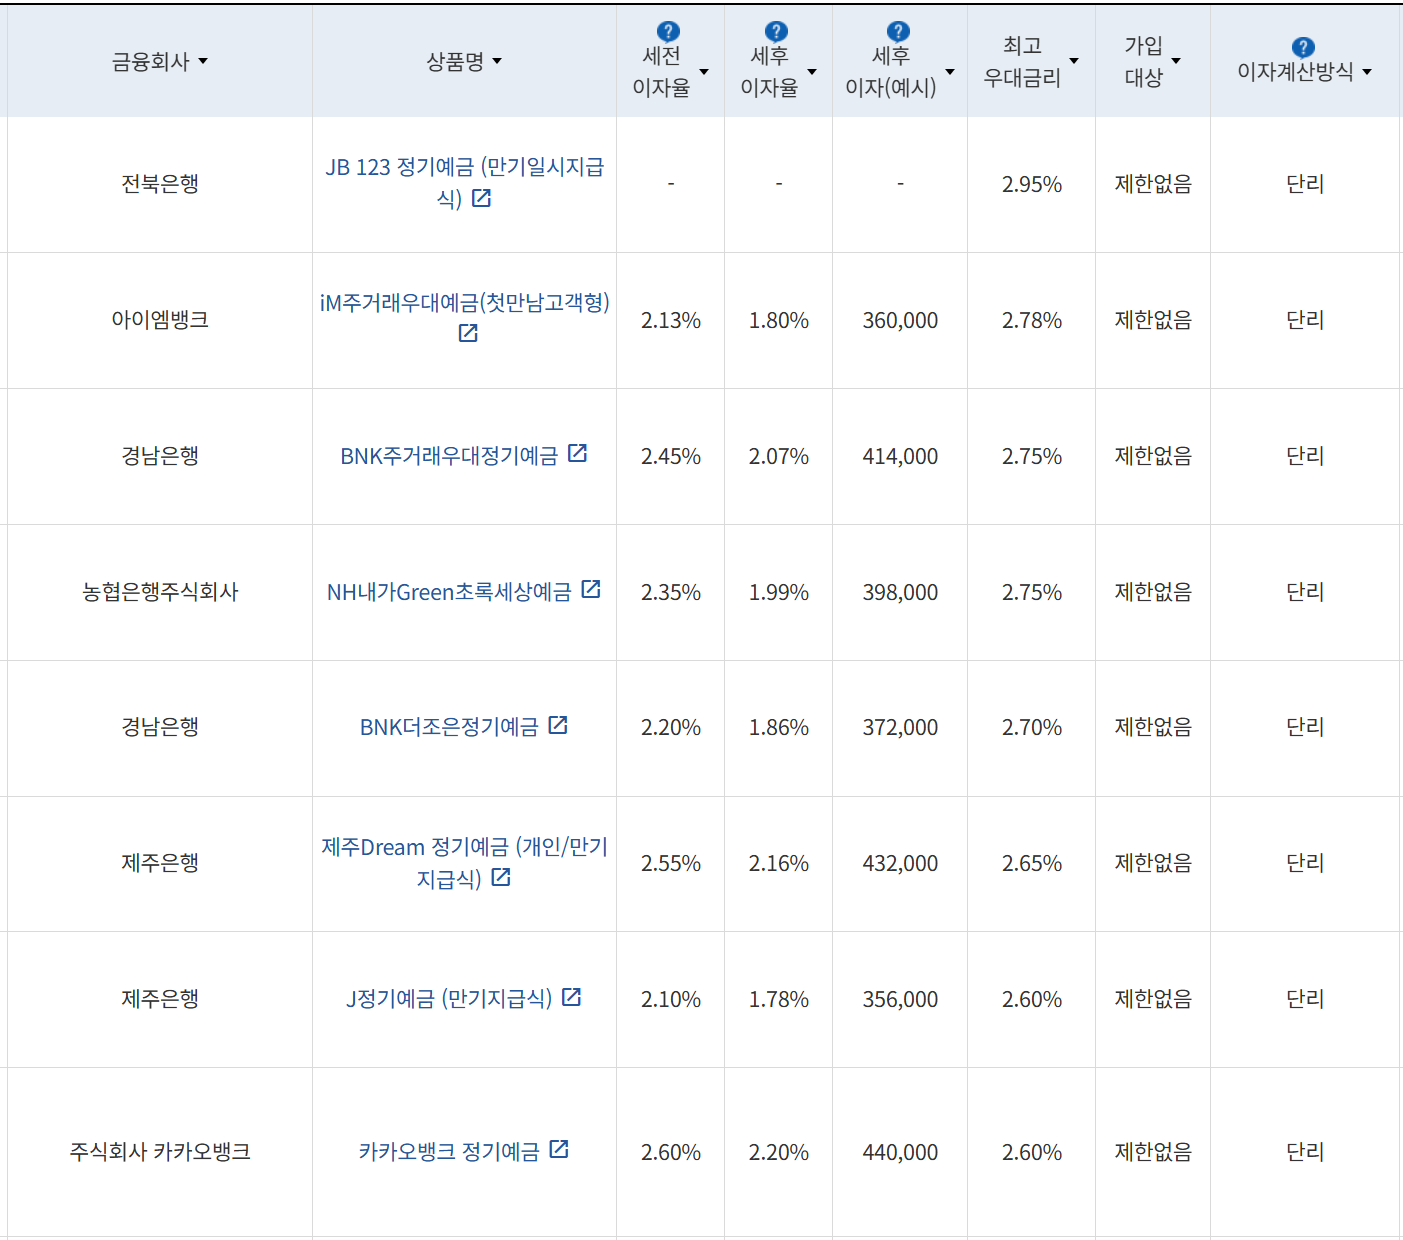This screenshot has width=1403, height=1240.
Task: Click the external link icon beside BNK주거래우대정기예금
Action: (577, 454)
